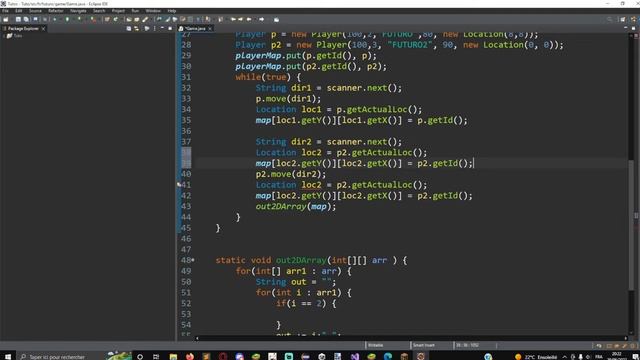This screenshot has height=360, width=640.
Task: Click the Forward navigation arrow in toolbar
Action: pos(261,19)
